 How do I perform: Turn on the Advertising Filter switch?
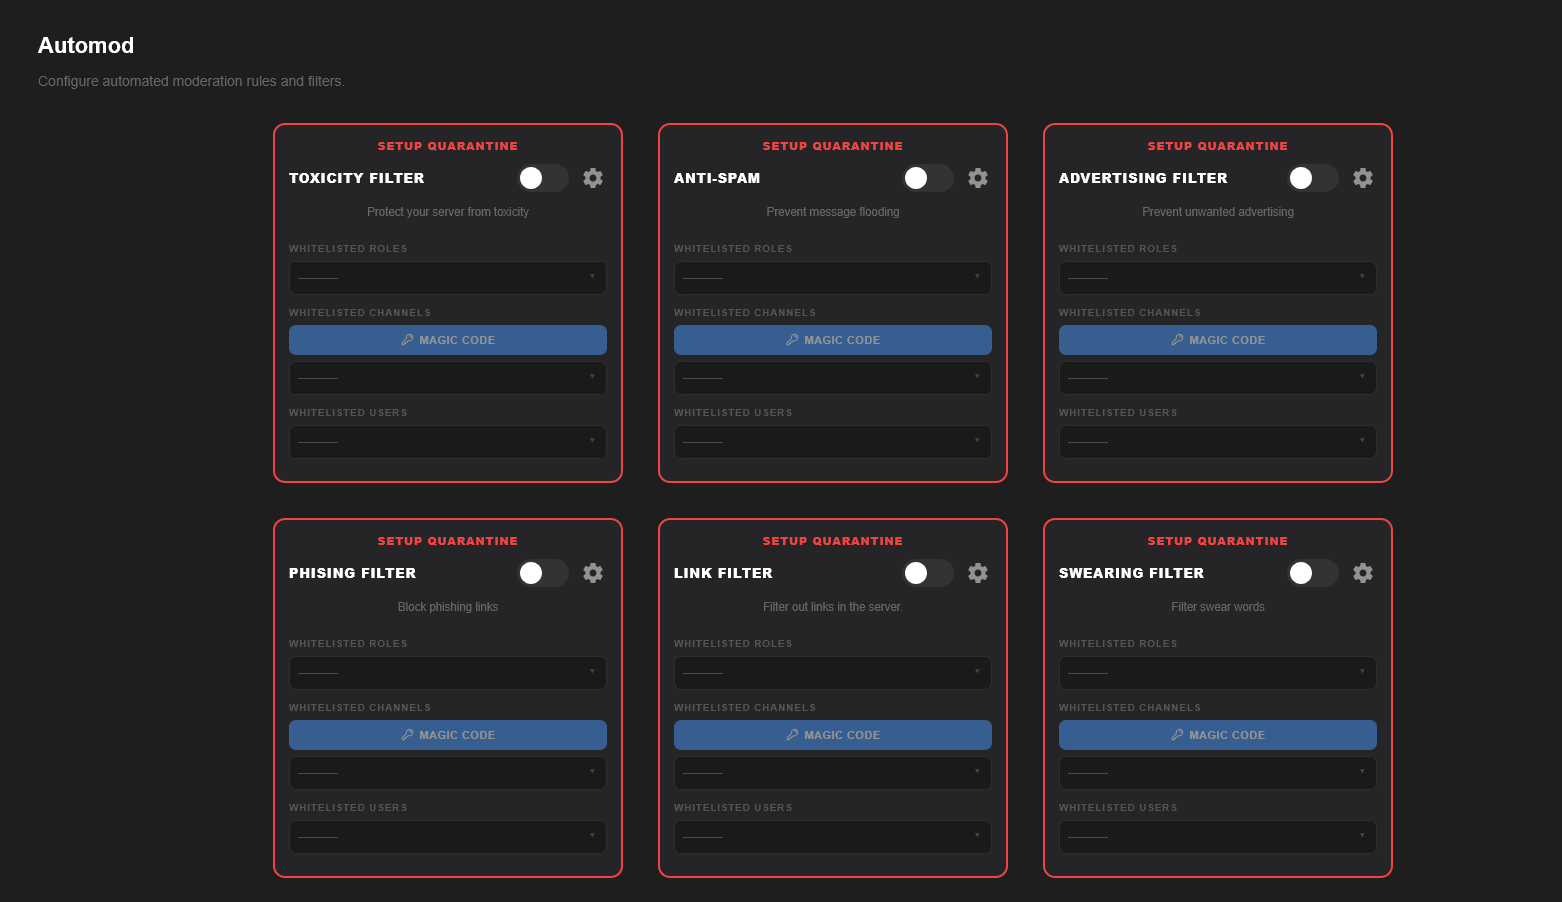1313,178
